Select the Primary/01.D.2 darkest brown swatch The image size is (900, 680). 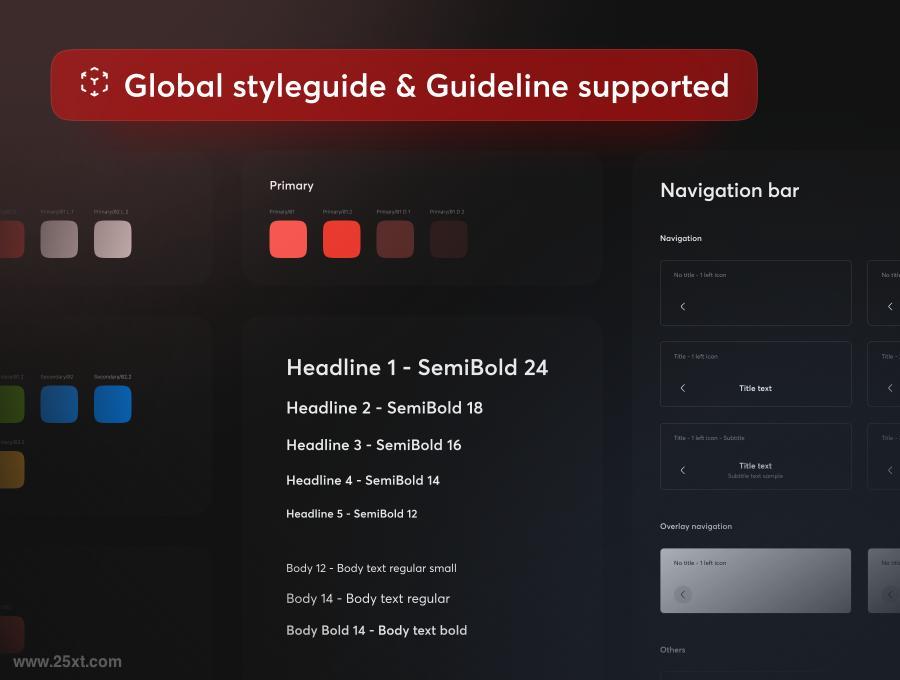click(x=448, y=239)
